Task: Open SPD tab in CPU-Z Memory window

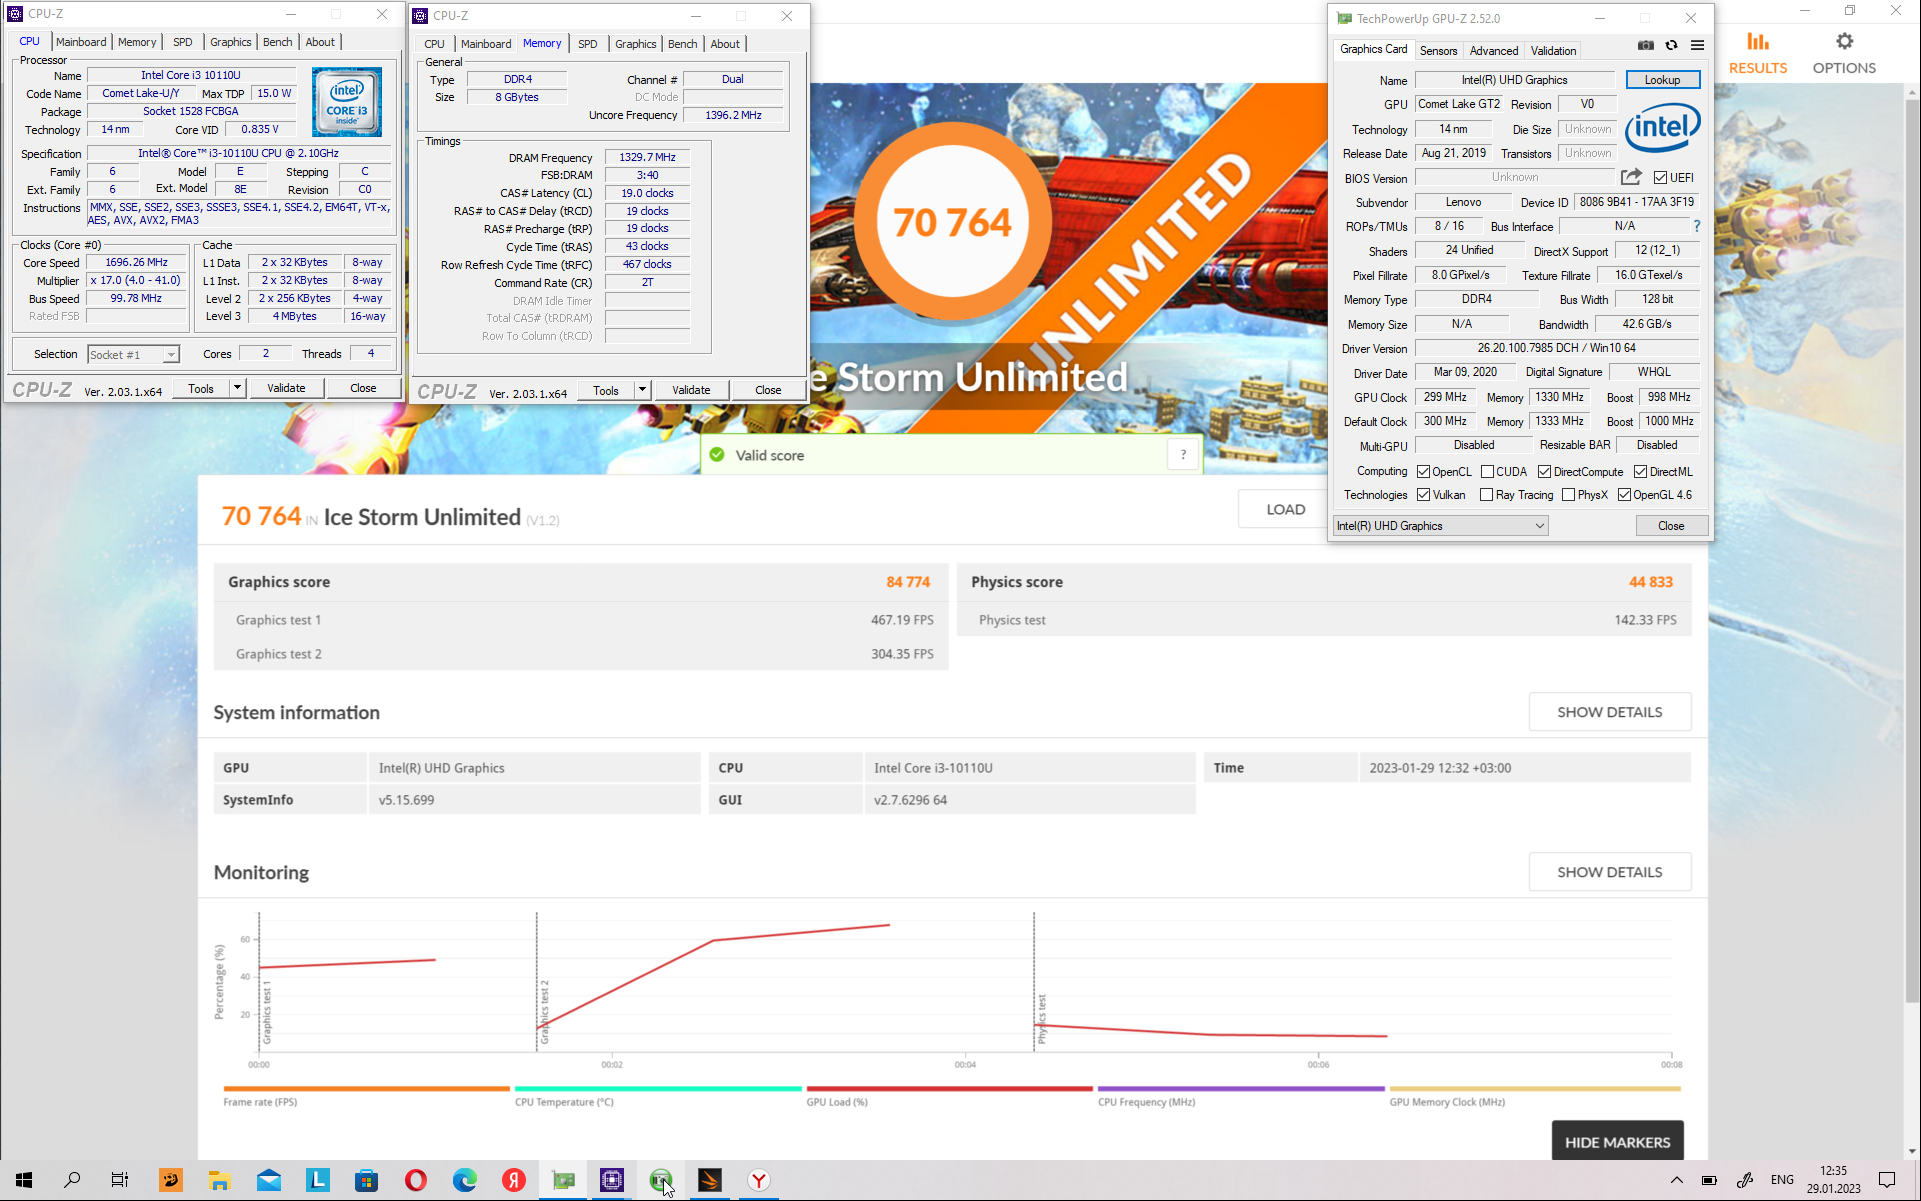Action: pos(588,44)
